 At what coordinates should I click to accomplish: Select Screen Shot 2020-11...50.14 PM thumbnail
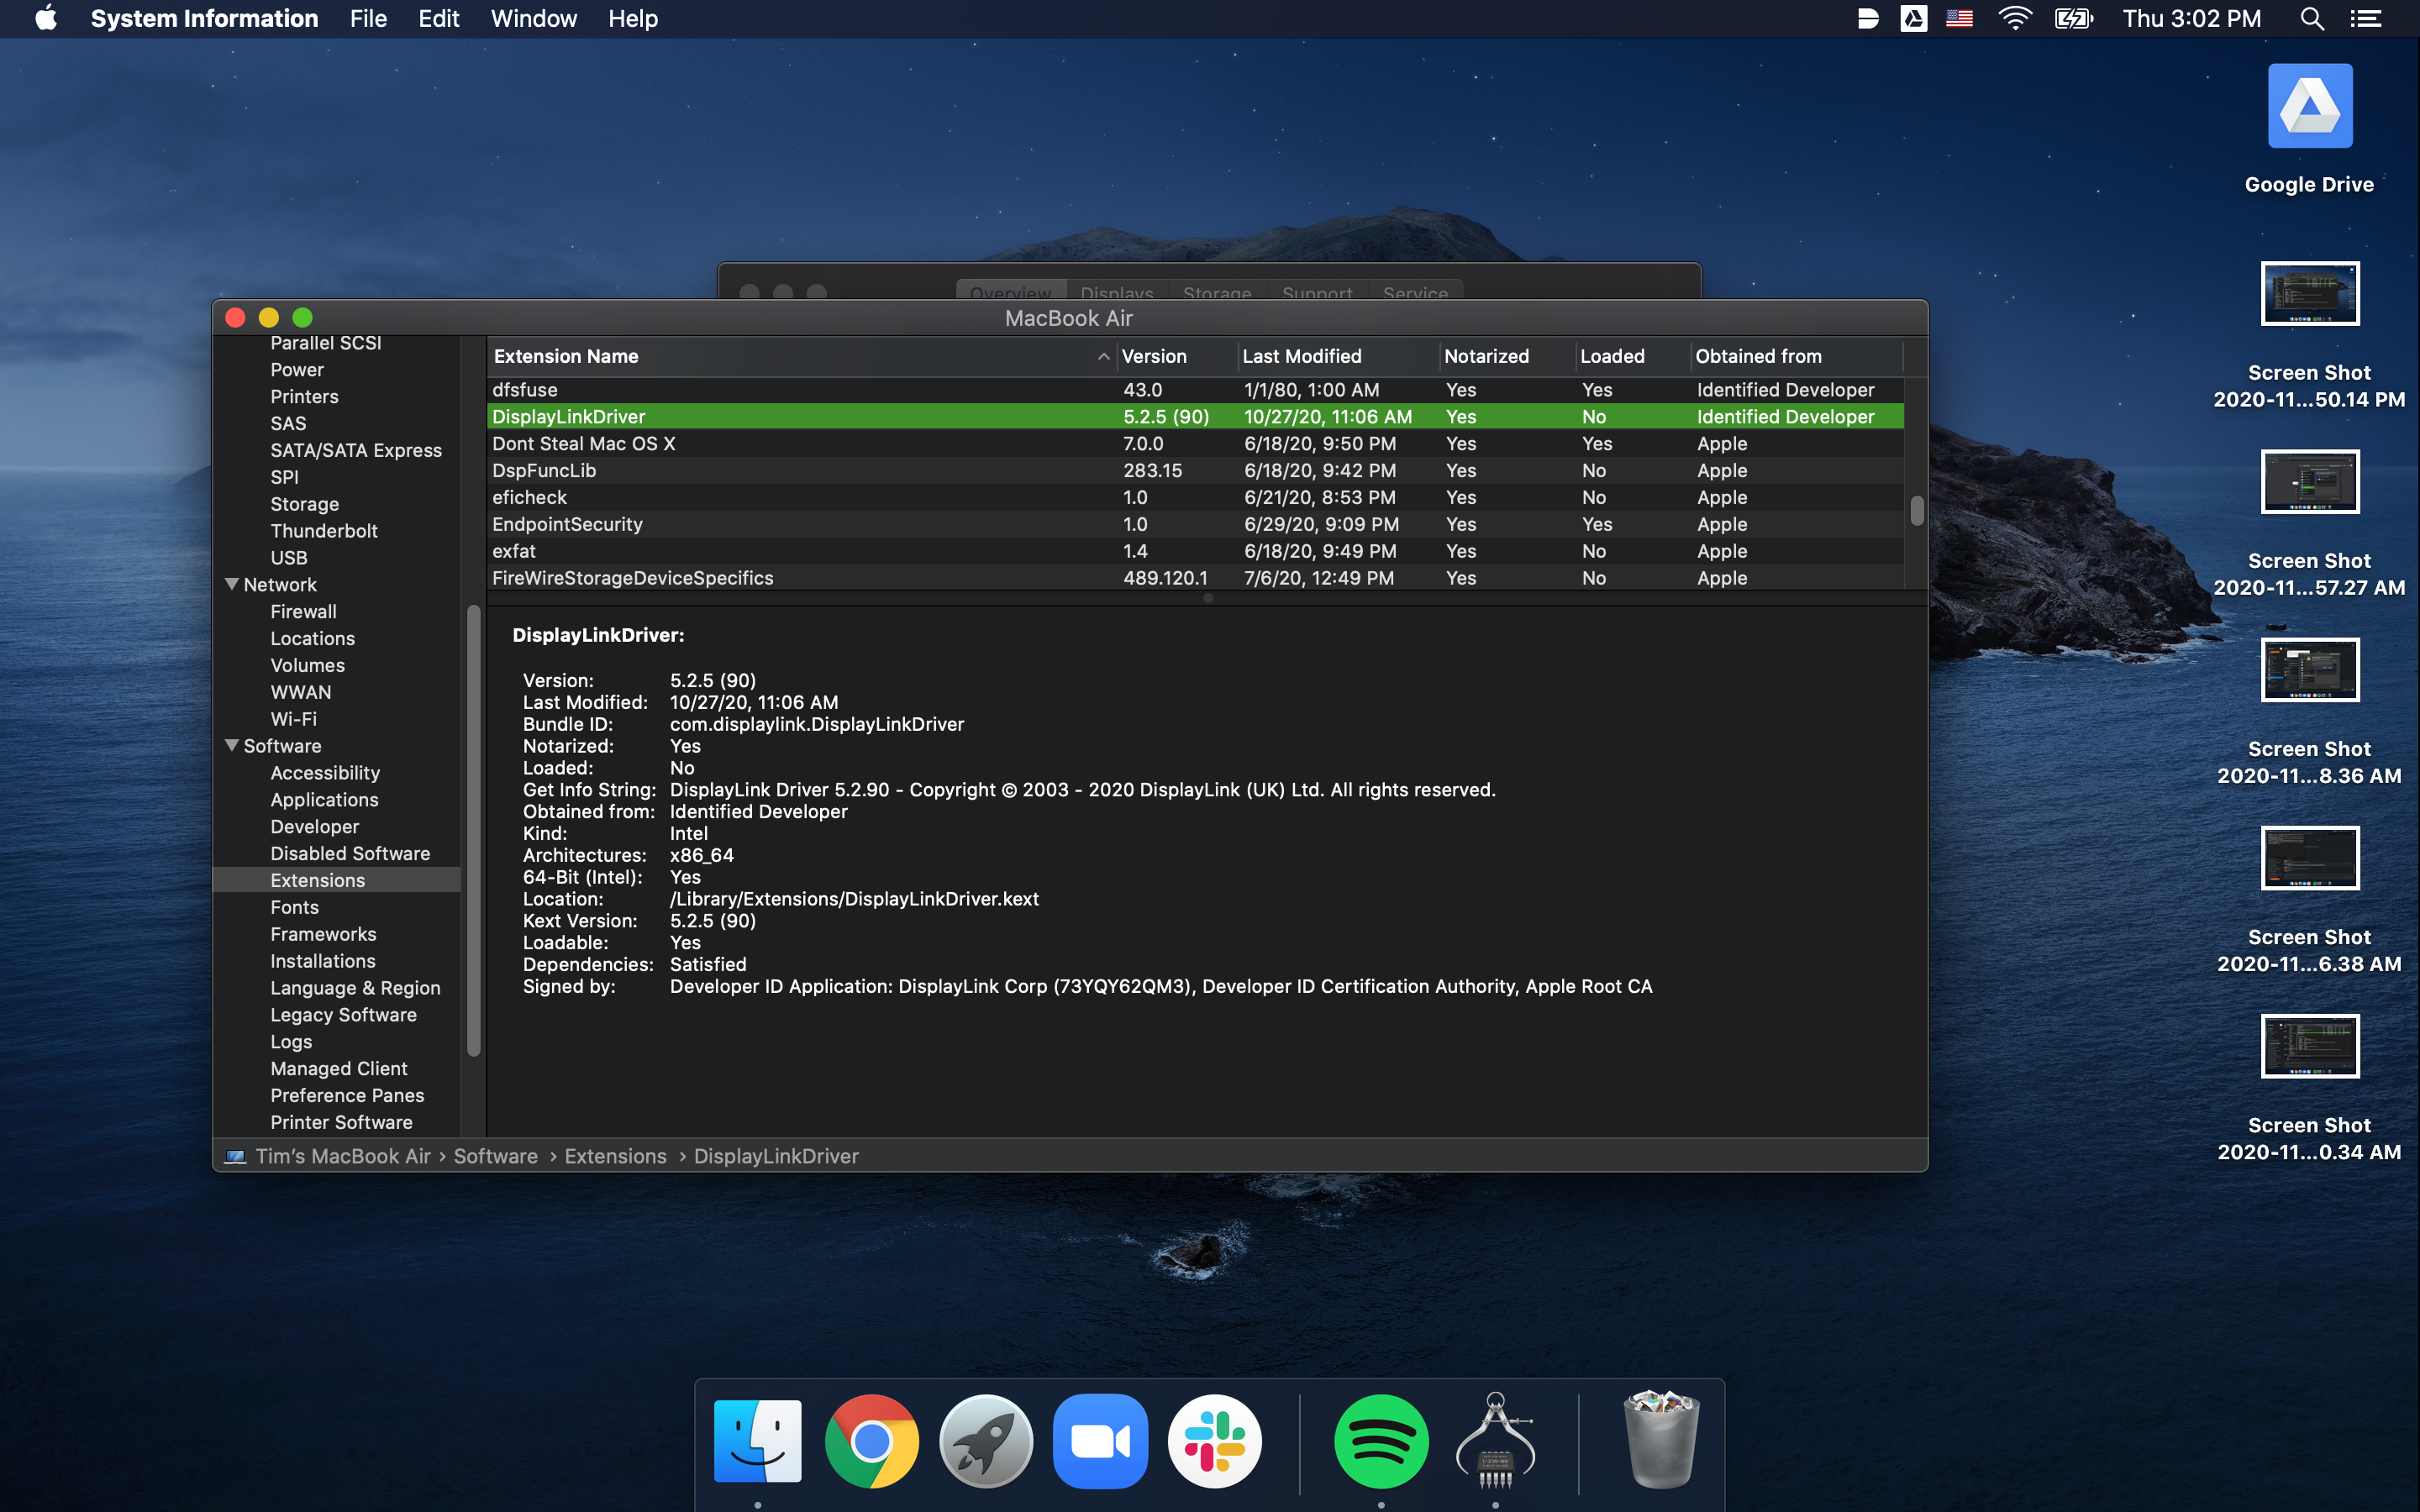coord(2309,293)
